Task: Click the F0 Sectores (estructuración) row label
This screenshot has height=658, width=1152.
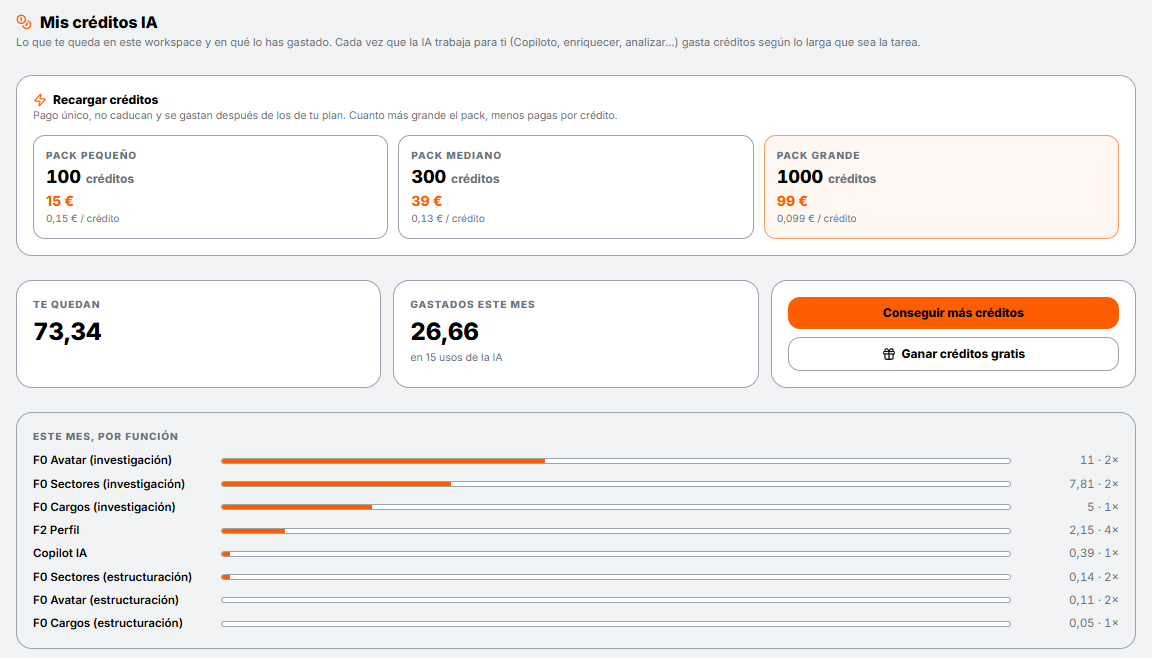Action: (112, 576)
